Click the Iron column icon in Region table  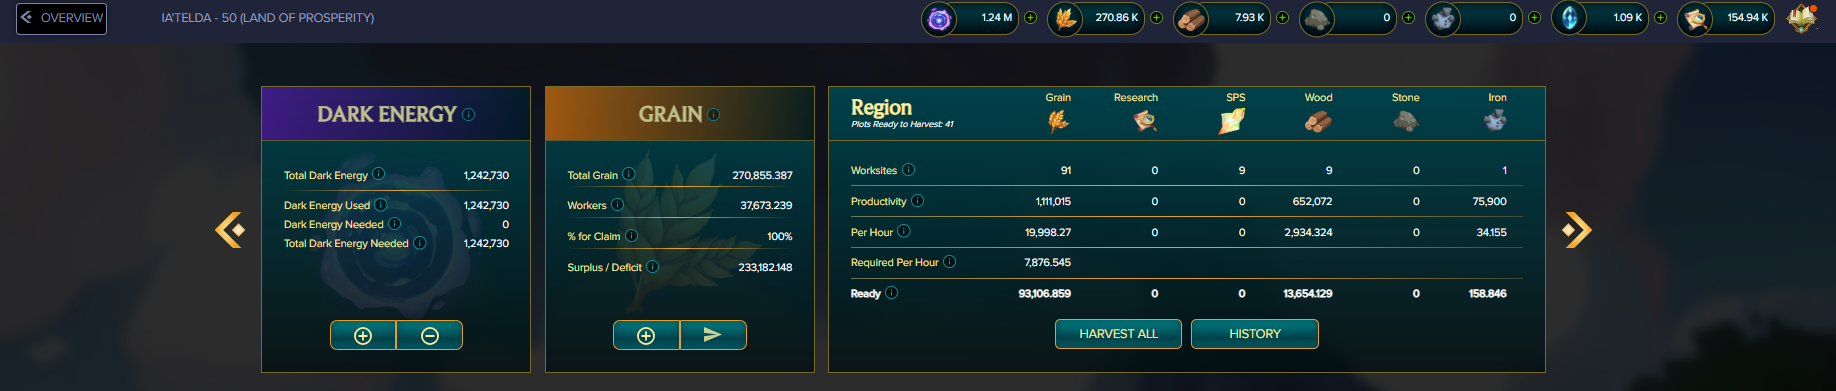coord(1495,121)
